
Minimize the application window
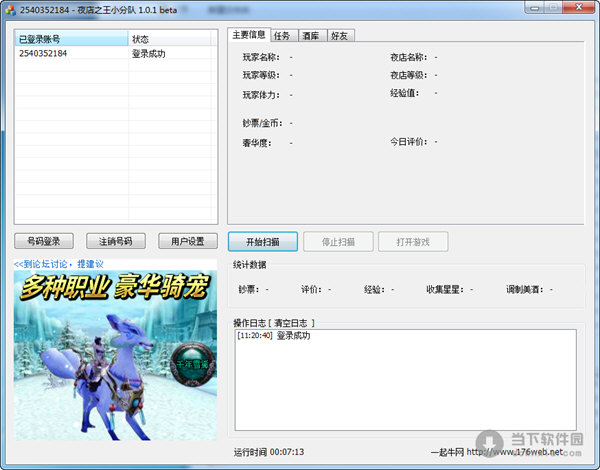535,7
